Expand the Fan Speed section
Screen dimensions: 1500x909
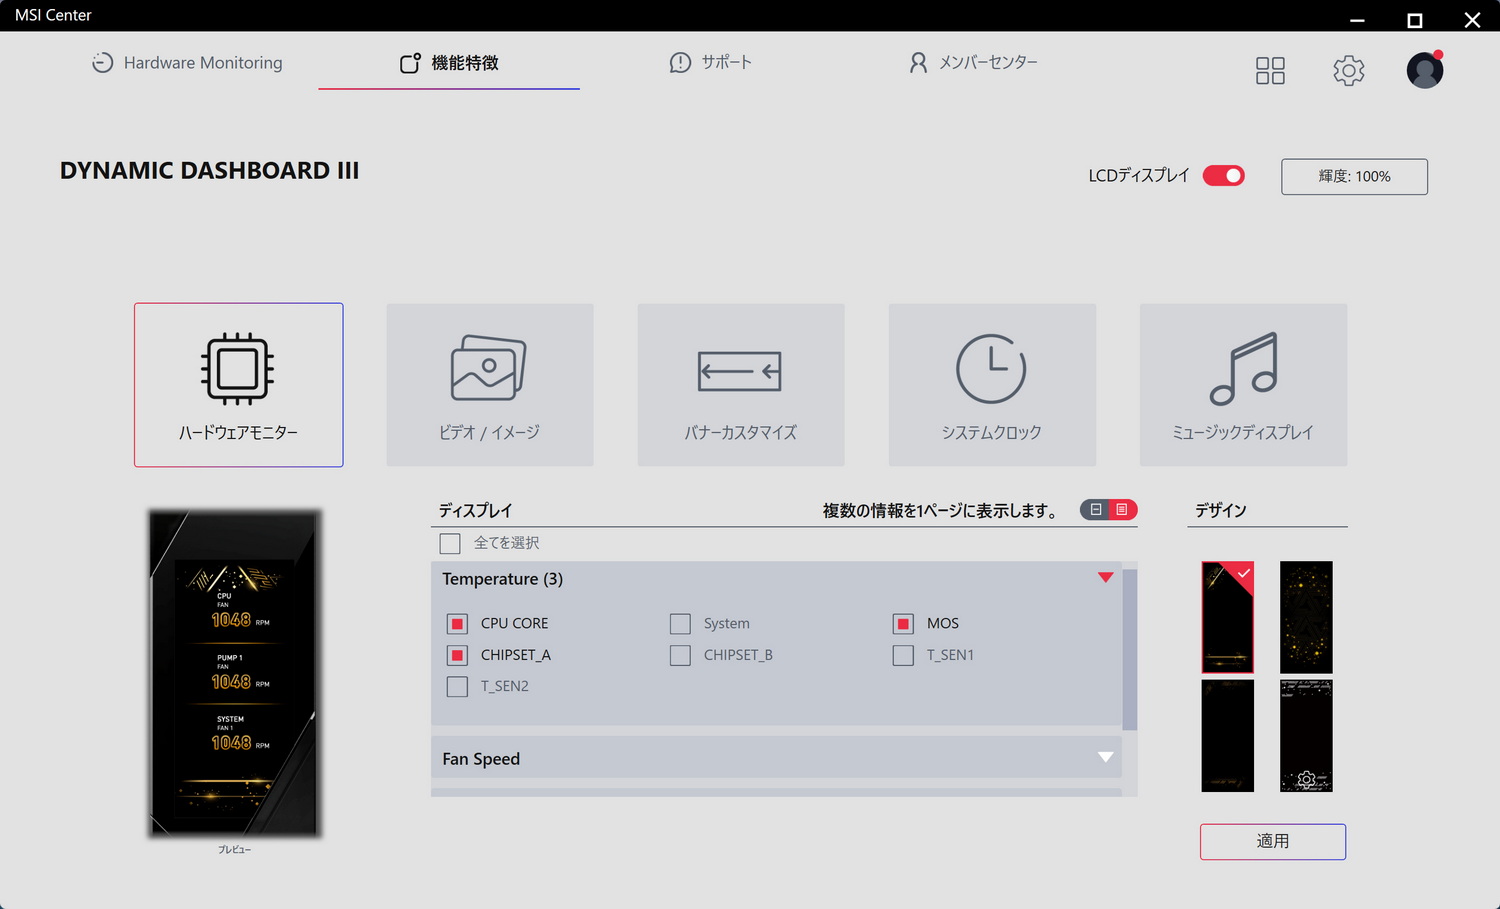(1105, 758)
